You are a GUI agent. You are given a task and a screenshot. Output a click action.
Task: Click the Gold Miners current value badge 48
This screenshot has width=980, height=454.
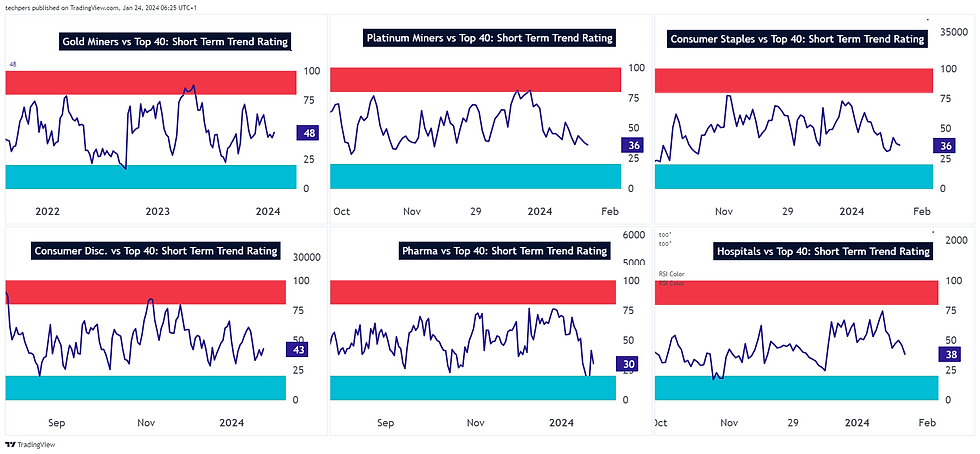309,132
